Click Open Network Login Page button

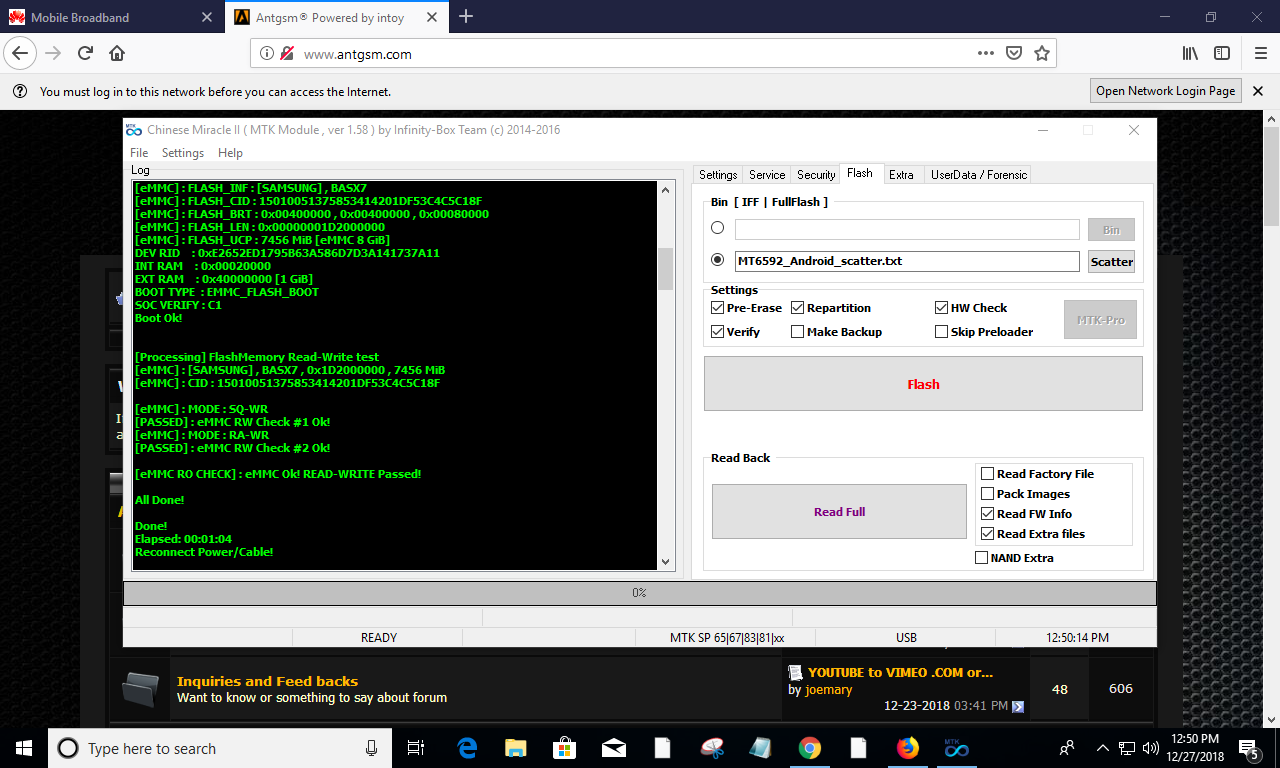point(1165,91)
